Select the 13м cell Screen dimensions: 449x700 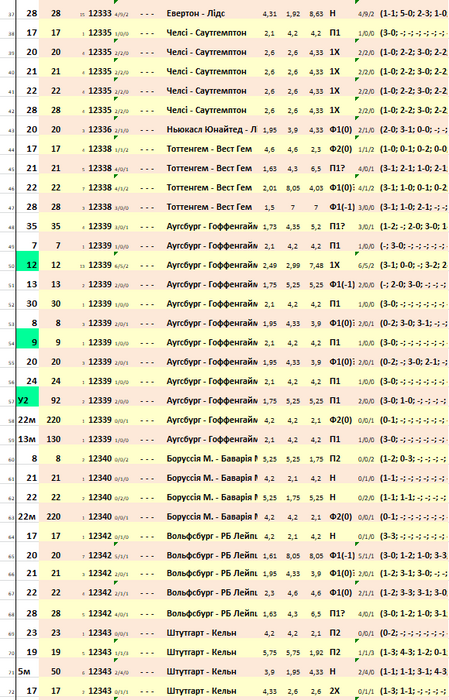point(28,439)
